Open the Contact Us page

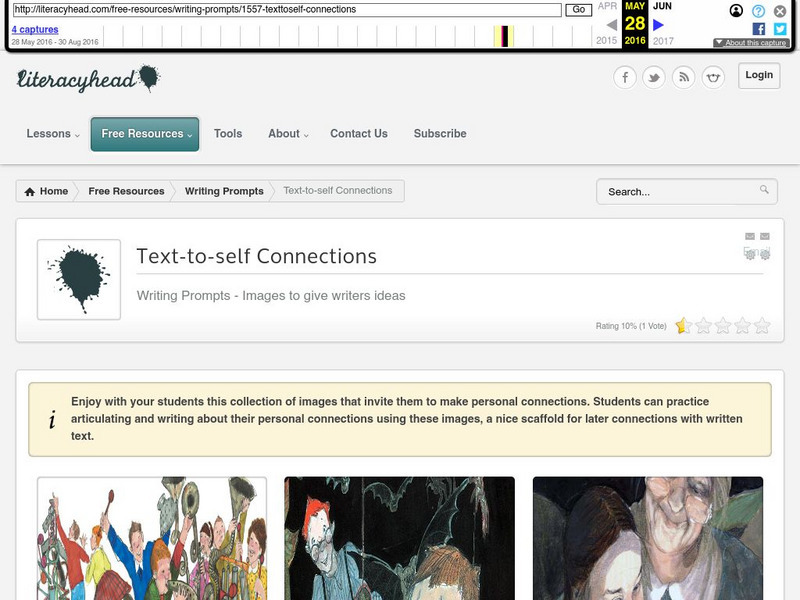[359, 134]
